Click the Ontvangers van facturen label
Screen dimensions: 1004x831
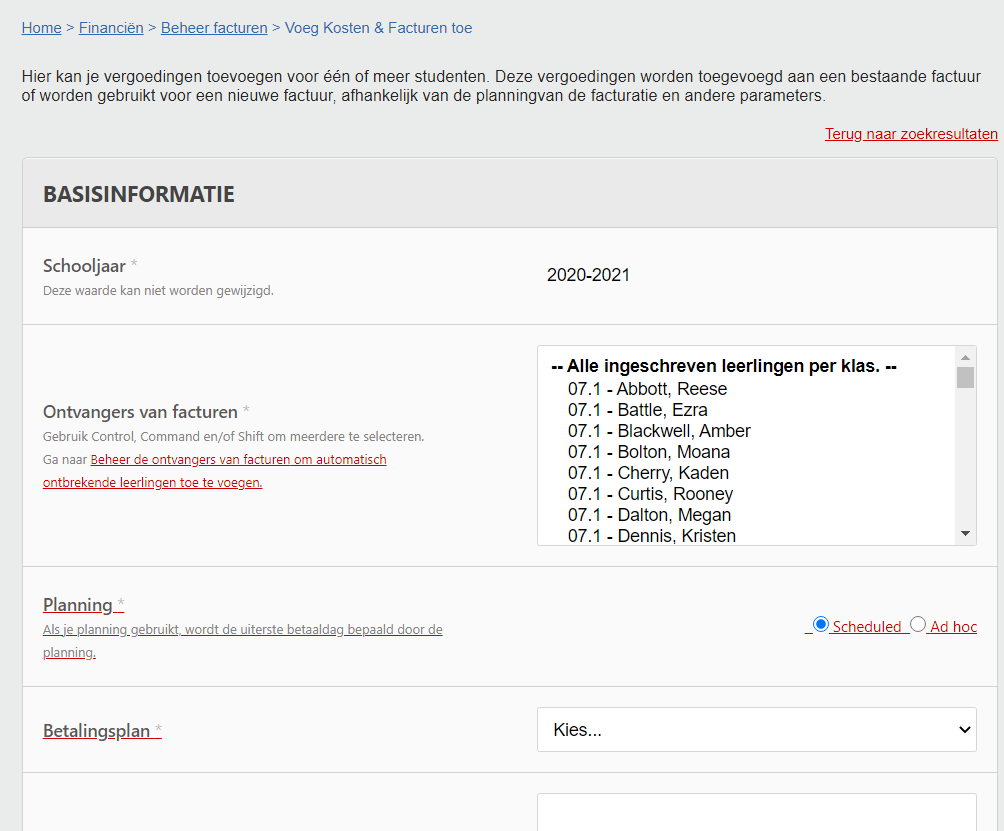tap(140, 412)
